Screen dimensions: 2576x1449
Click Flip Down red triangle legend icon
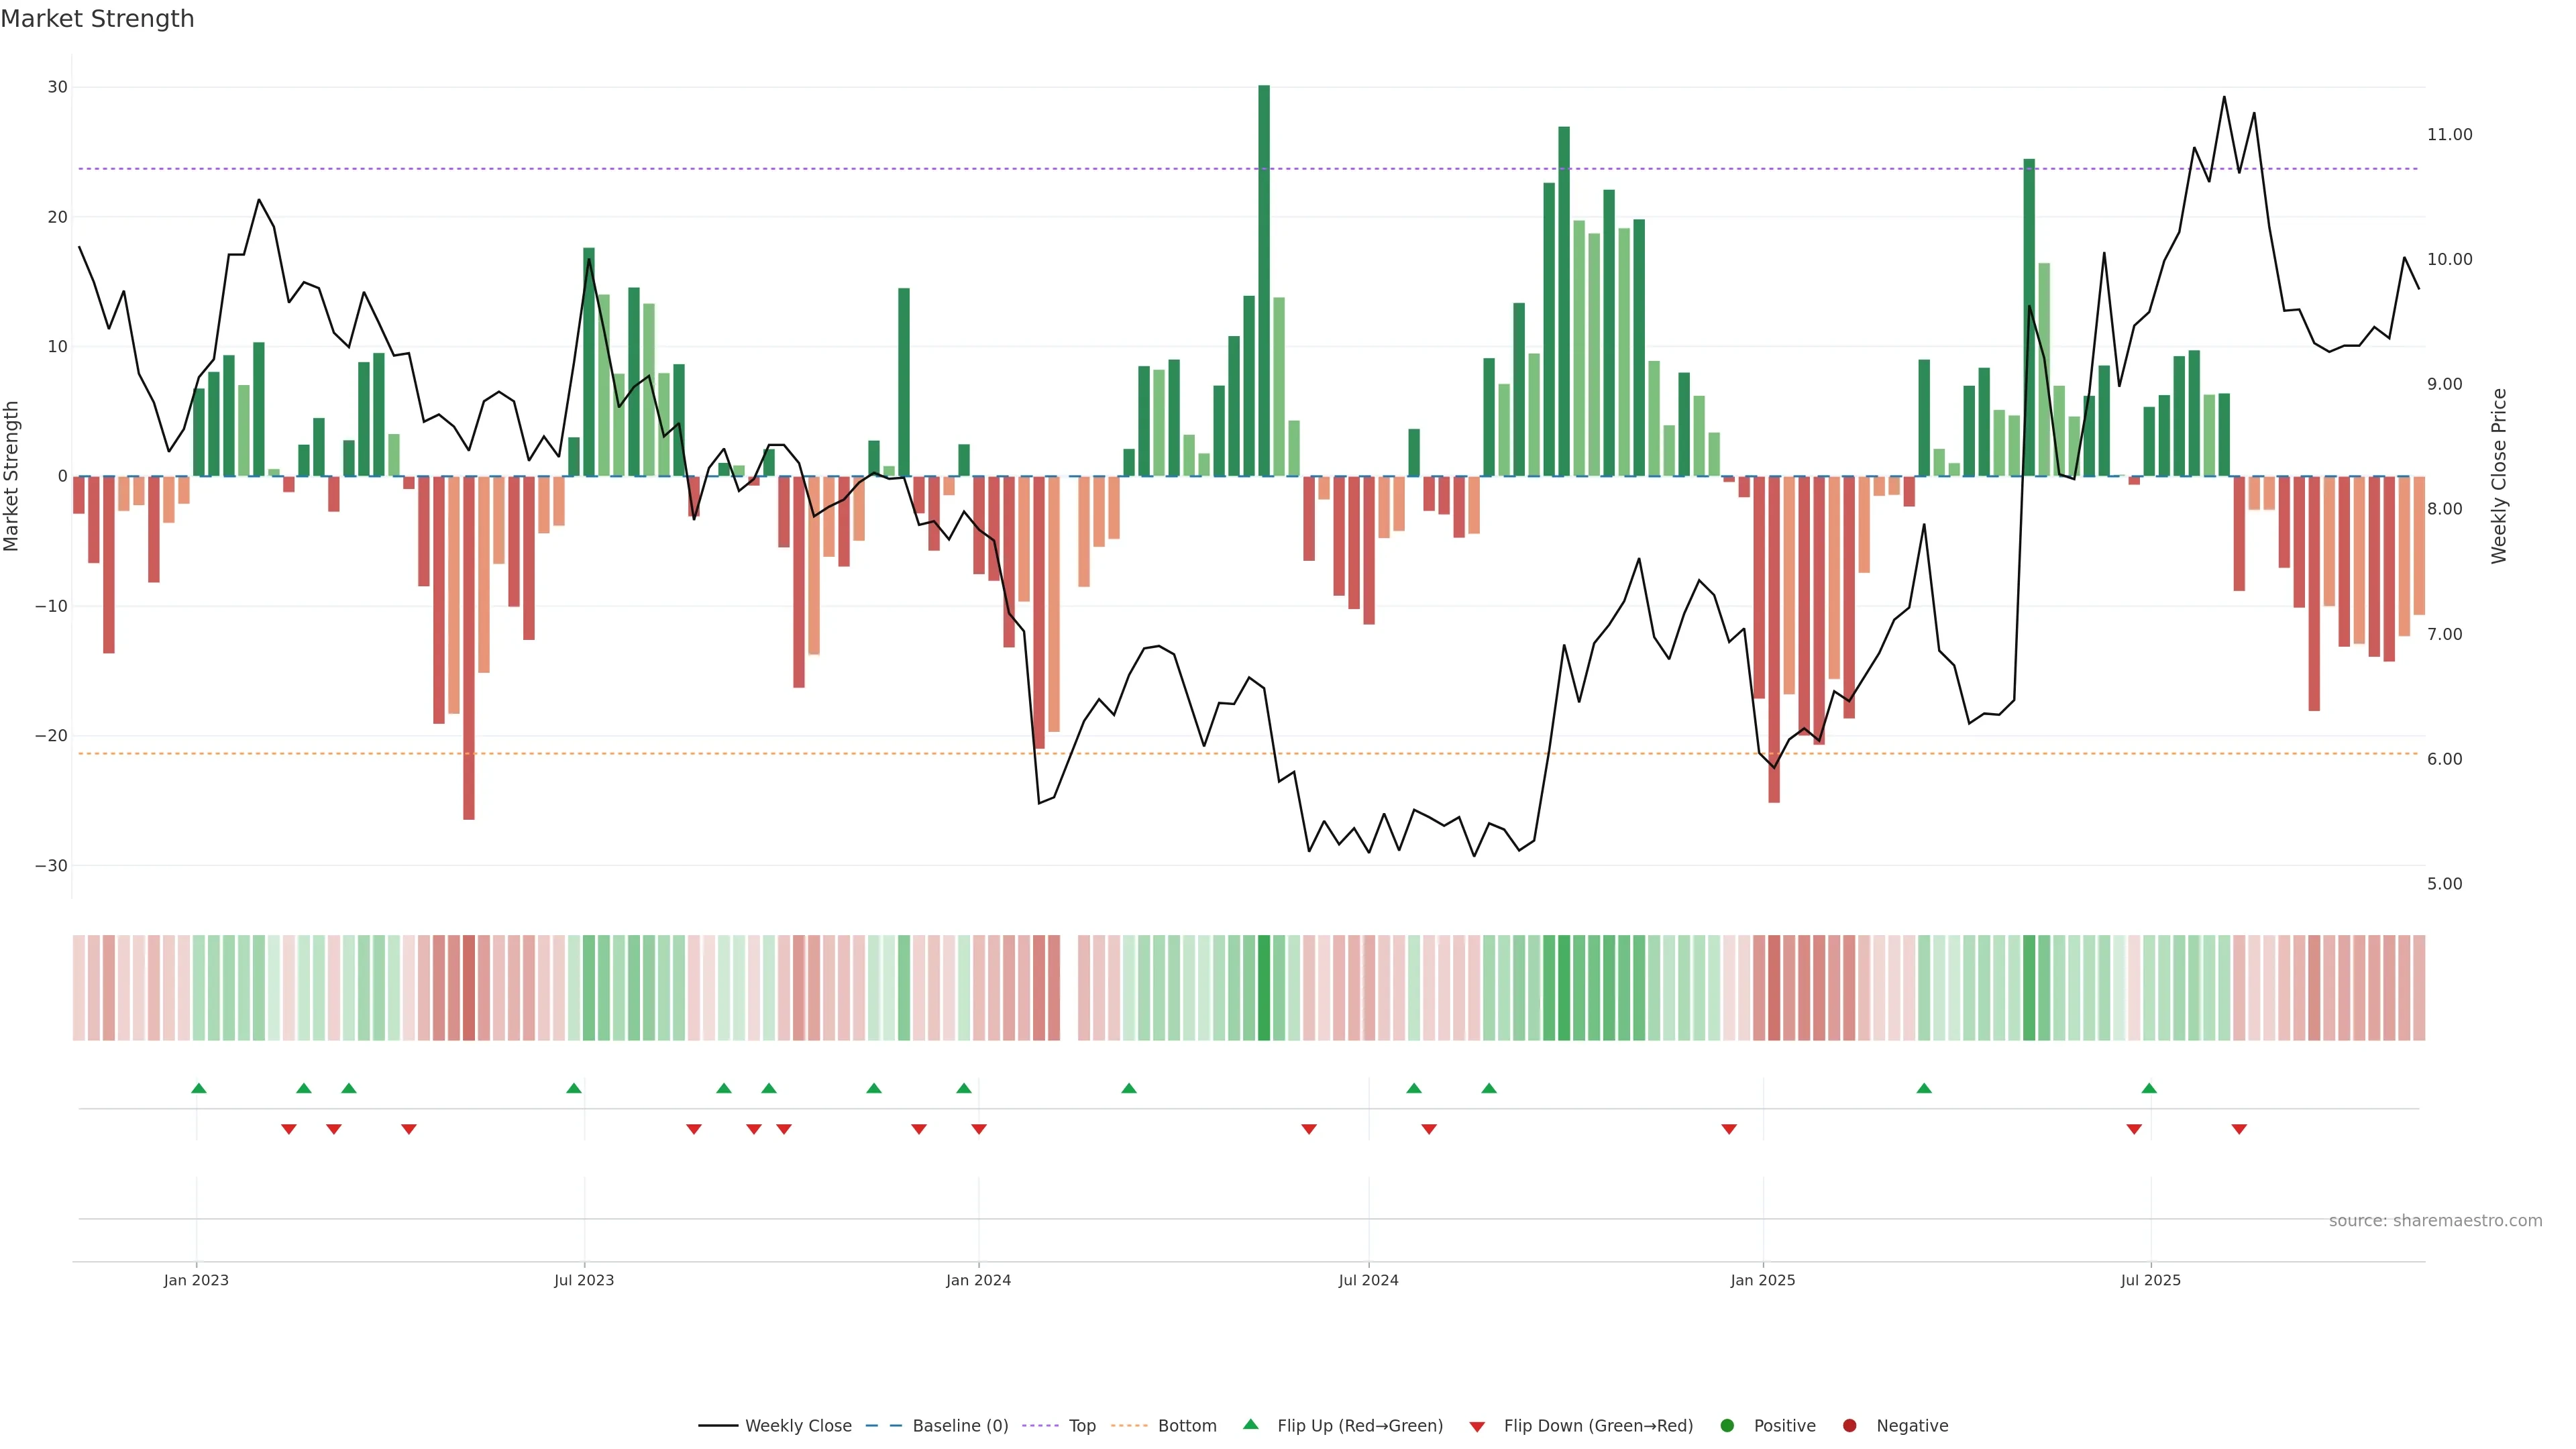[1477, 1427]
